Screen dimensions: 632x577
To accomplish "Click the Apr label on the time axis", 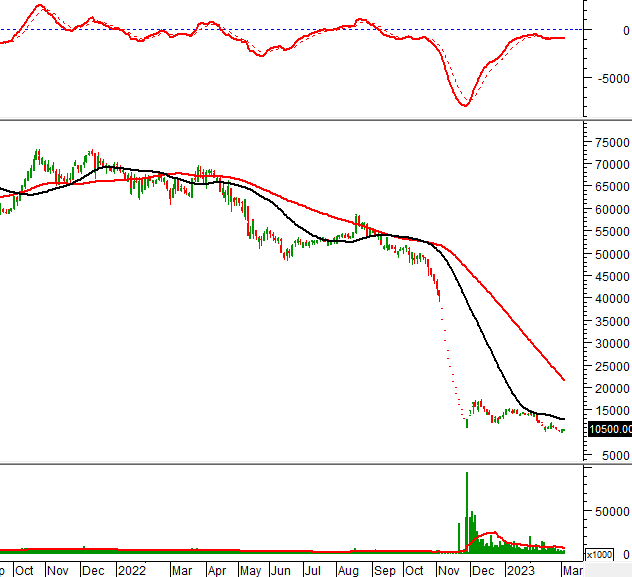I will [x=217, y=570].
